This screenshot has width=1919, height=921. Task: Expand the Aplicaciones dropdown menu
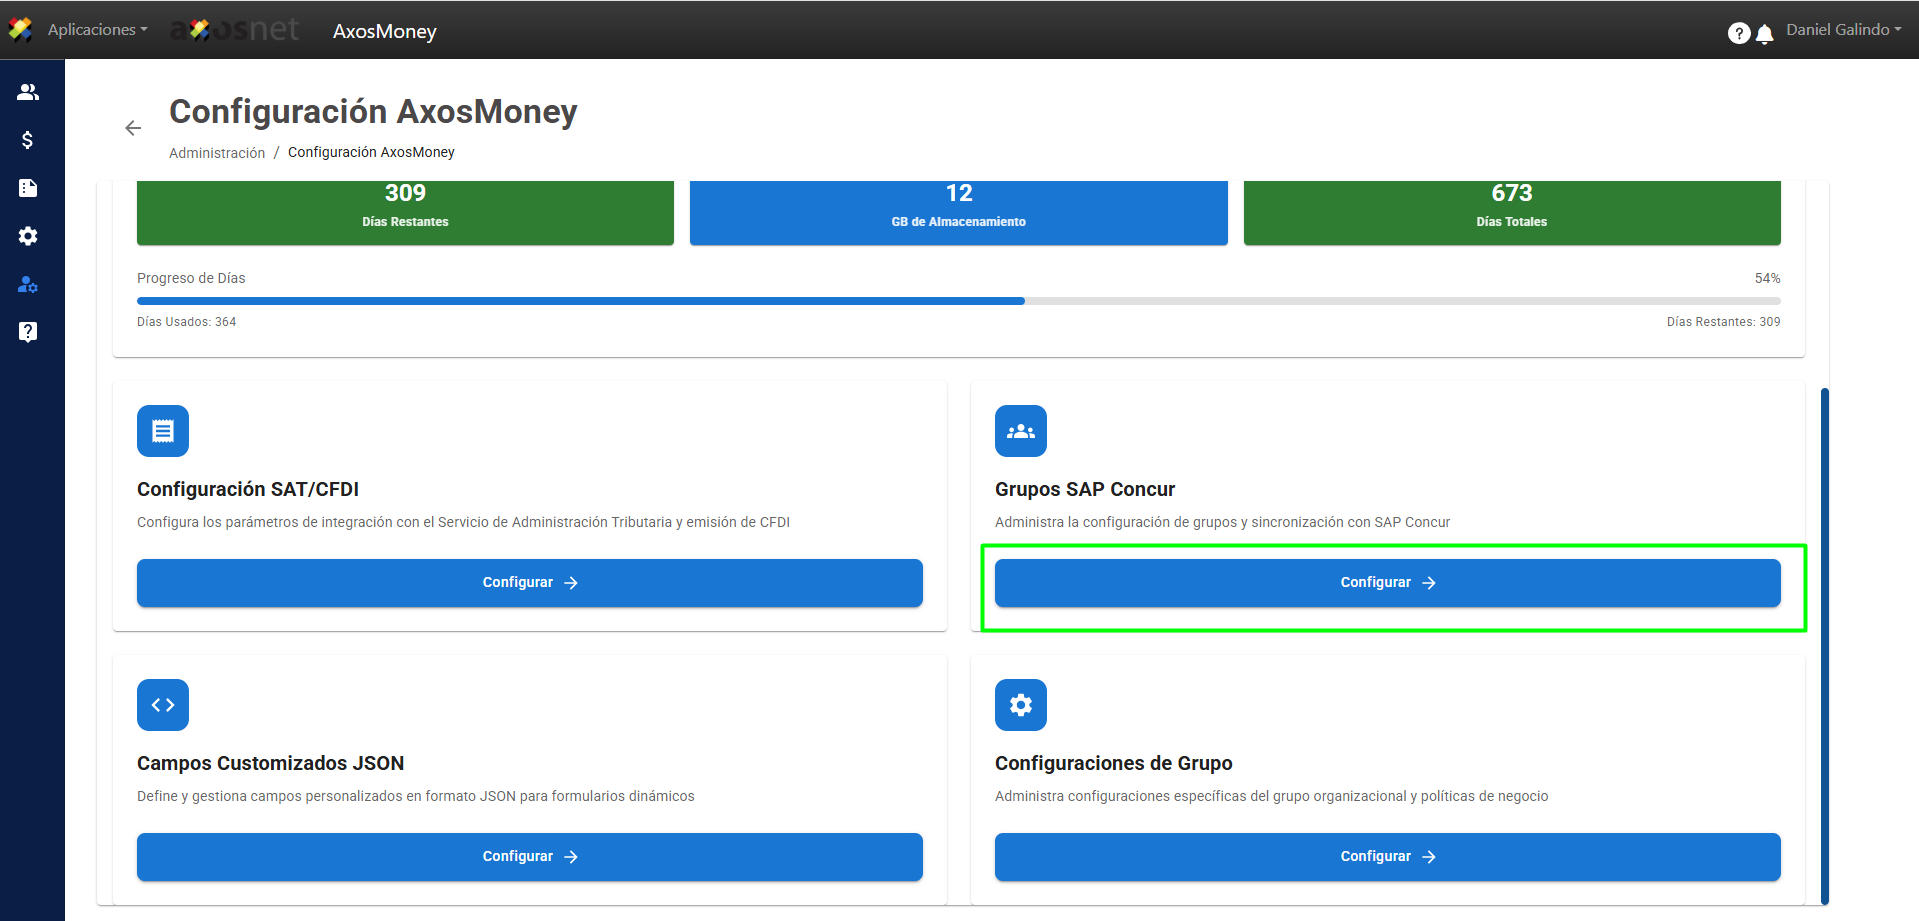pyautogui.click(x=97, y=30)
